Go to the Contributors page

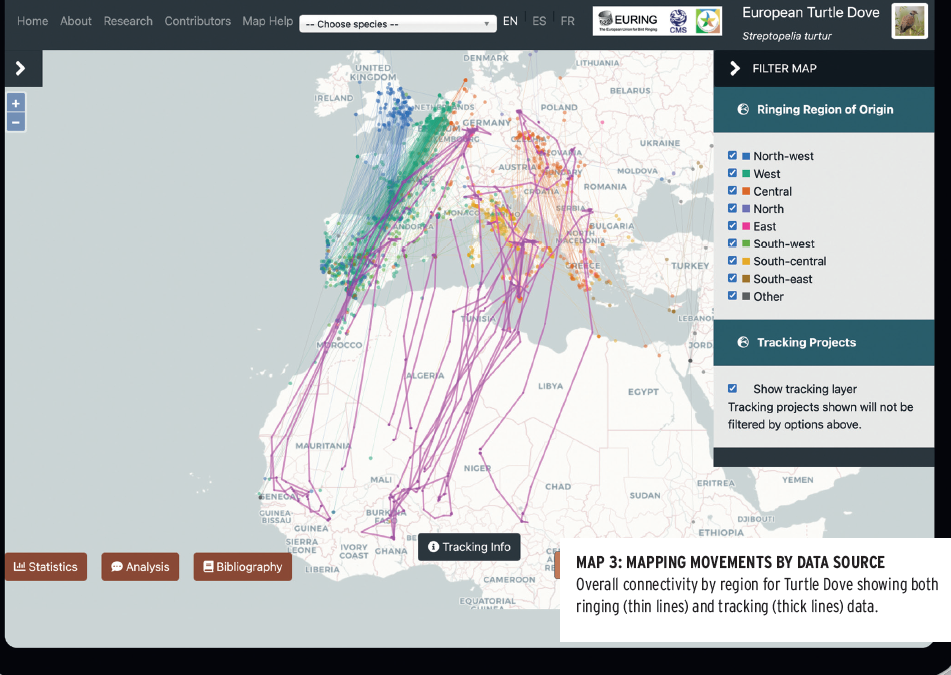198,21
